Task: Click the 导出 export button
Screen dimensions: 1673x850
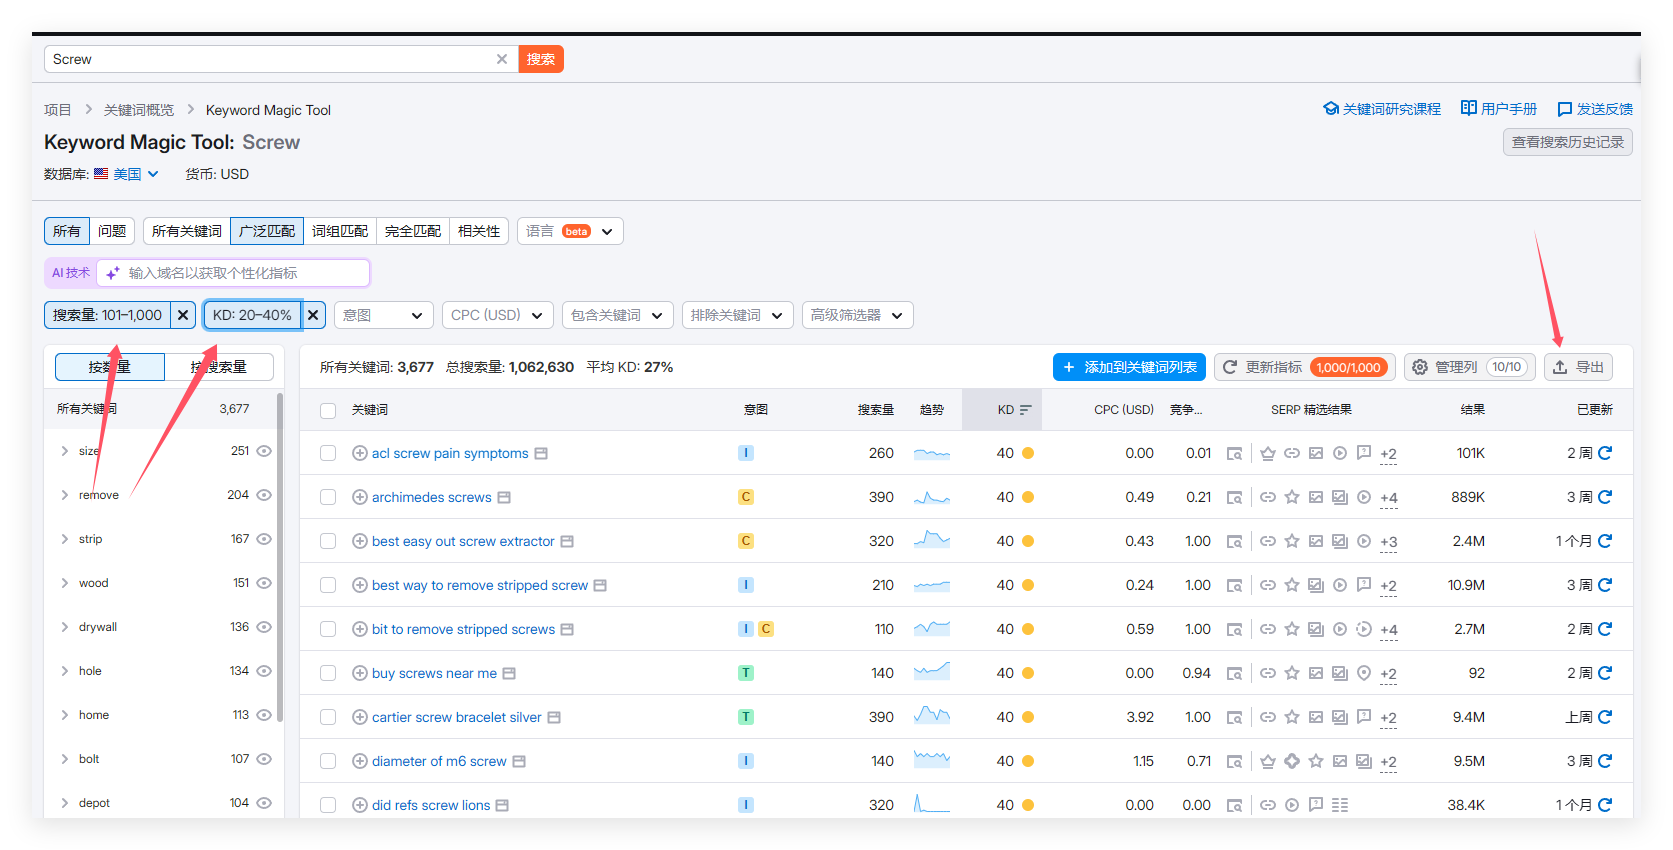Action: tap(1578, 367)
